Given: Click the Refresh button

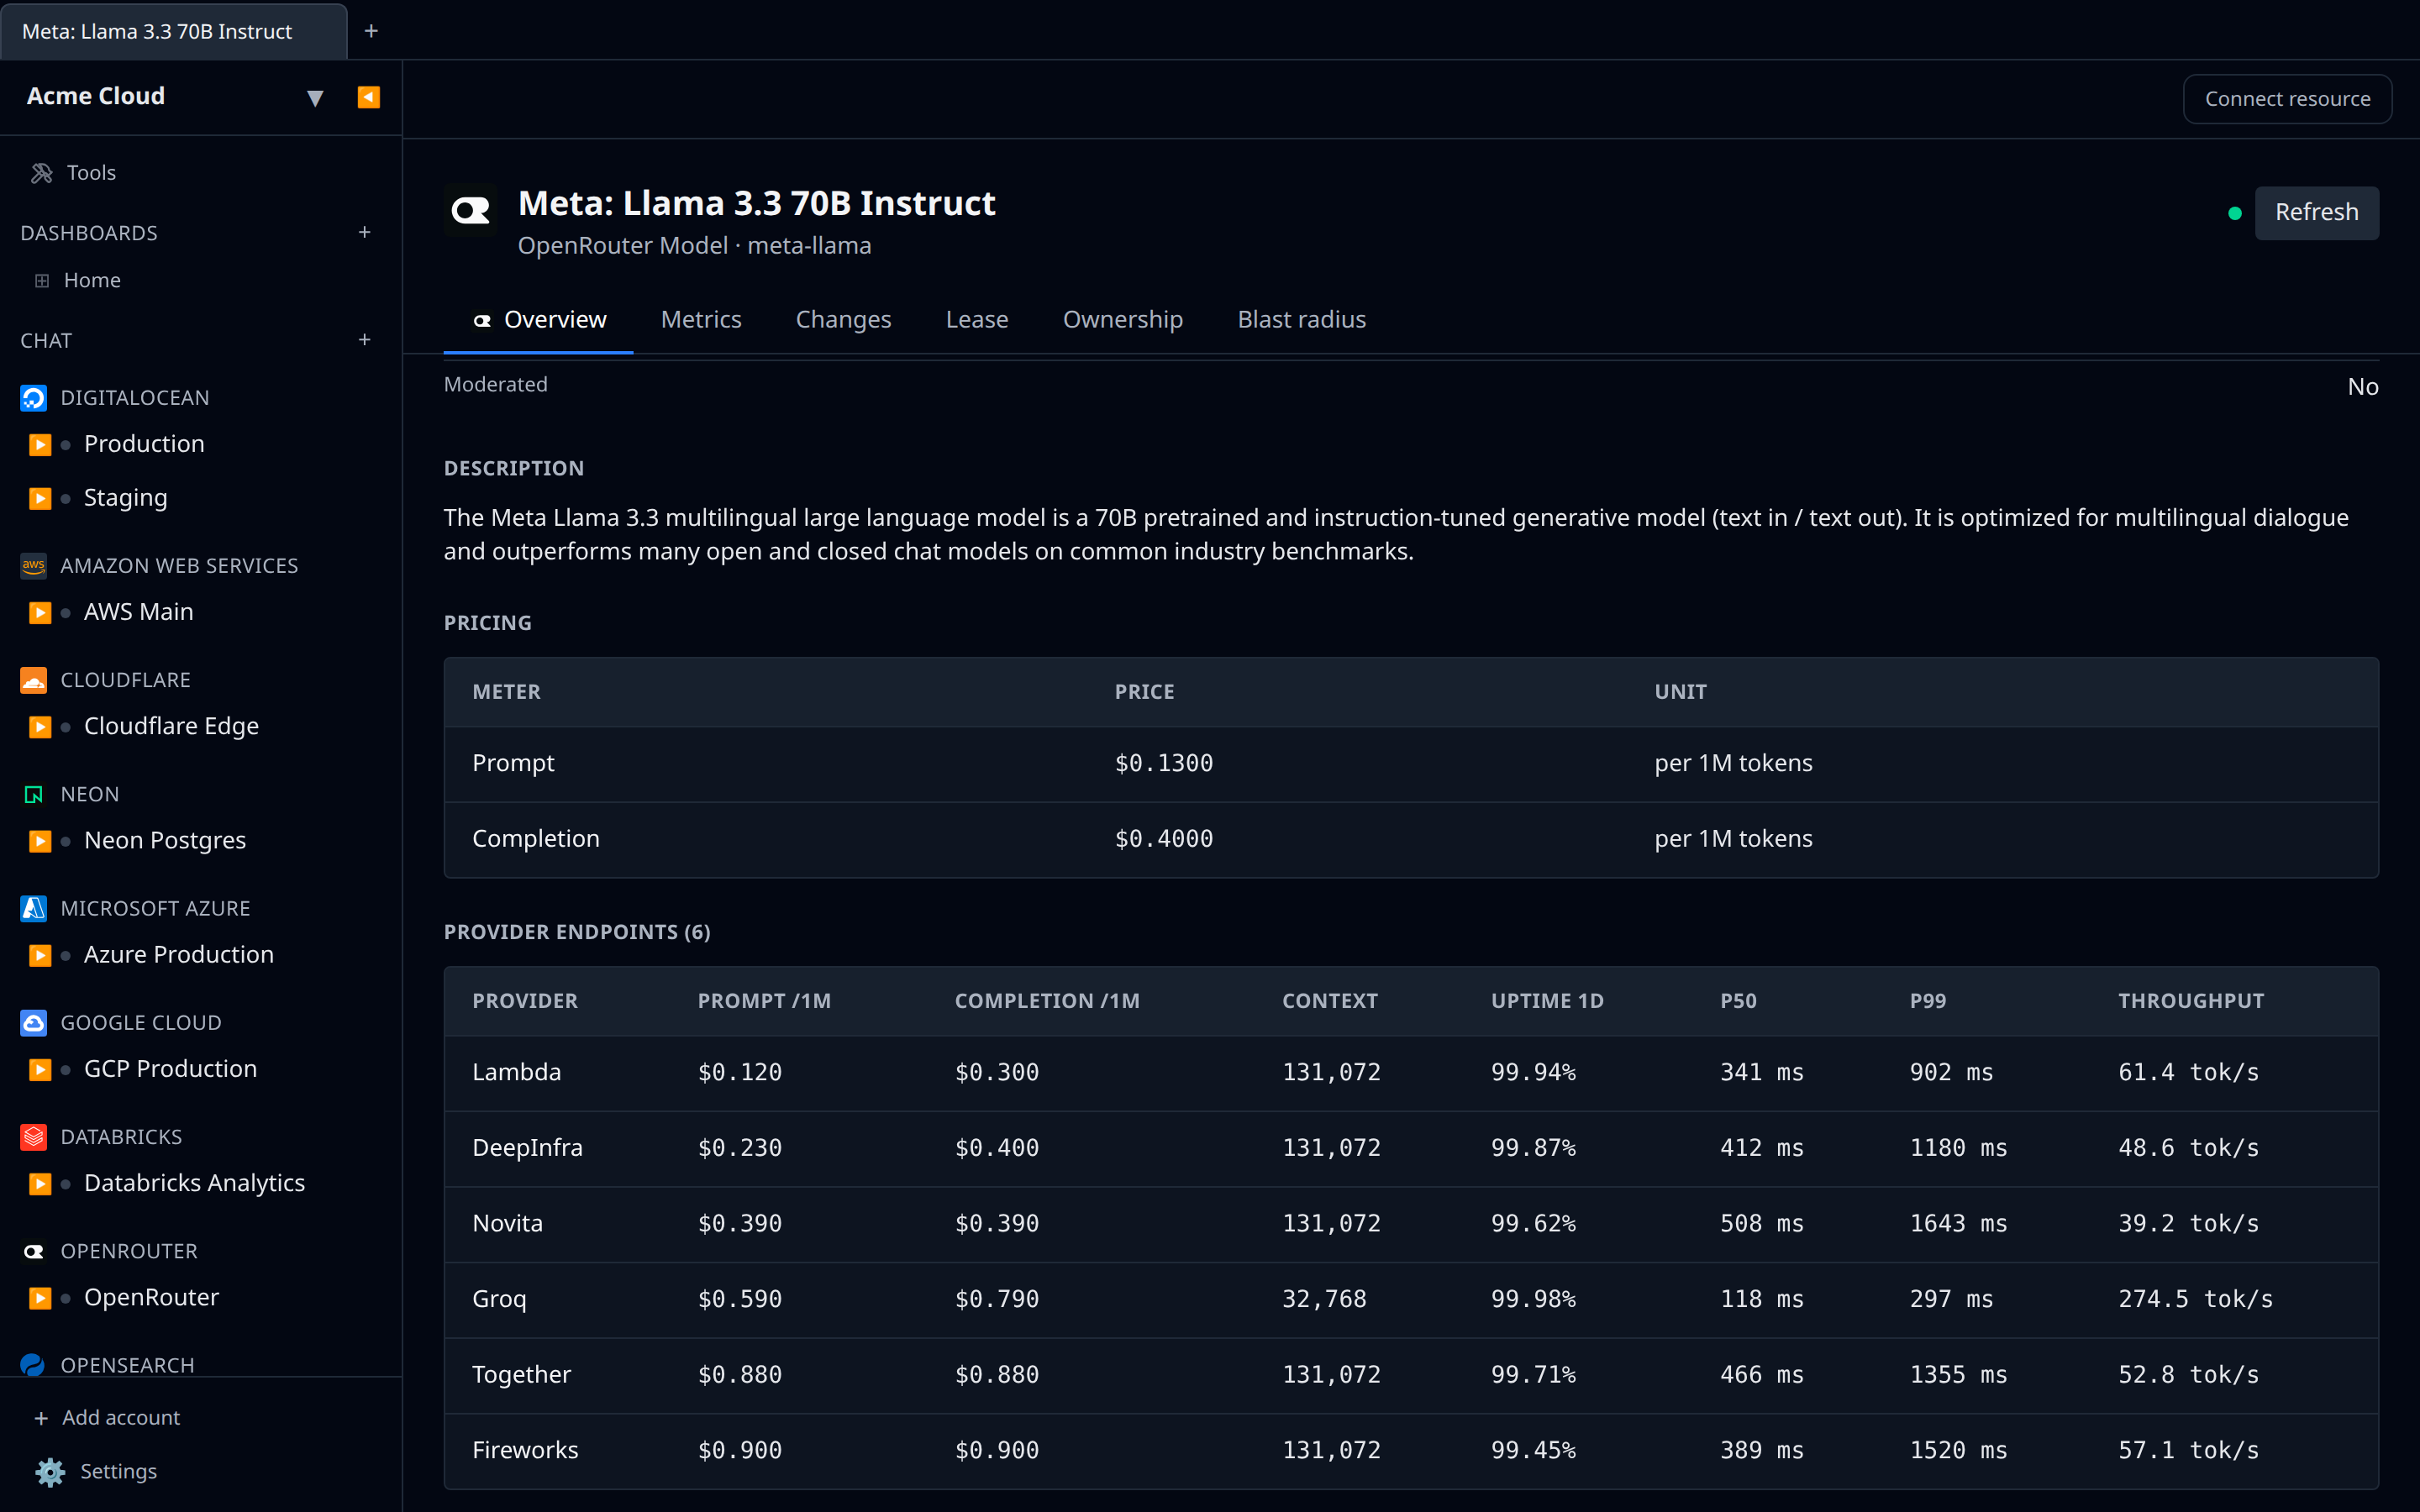Looking at the screenshot, I should [2316, 212].
